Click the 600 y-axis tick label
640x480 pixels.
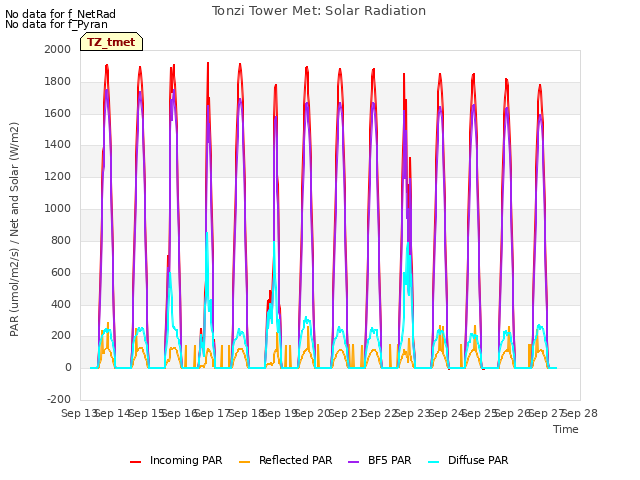61,273
